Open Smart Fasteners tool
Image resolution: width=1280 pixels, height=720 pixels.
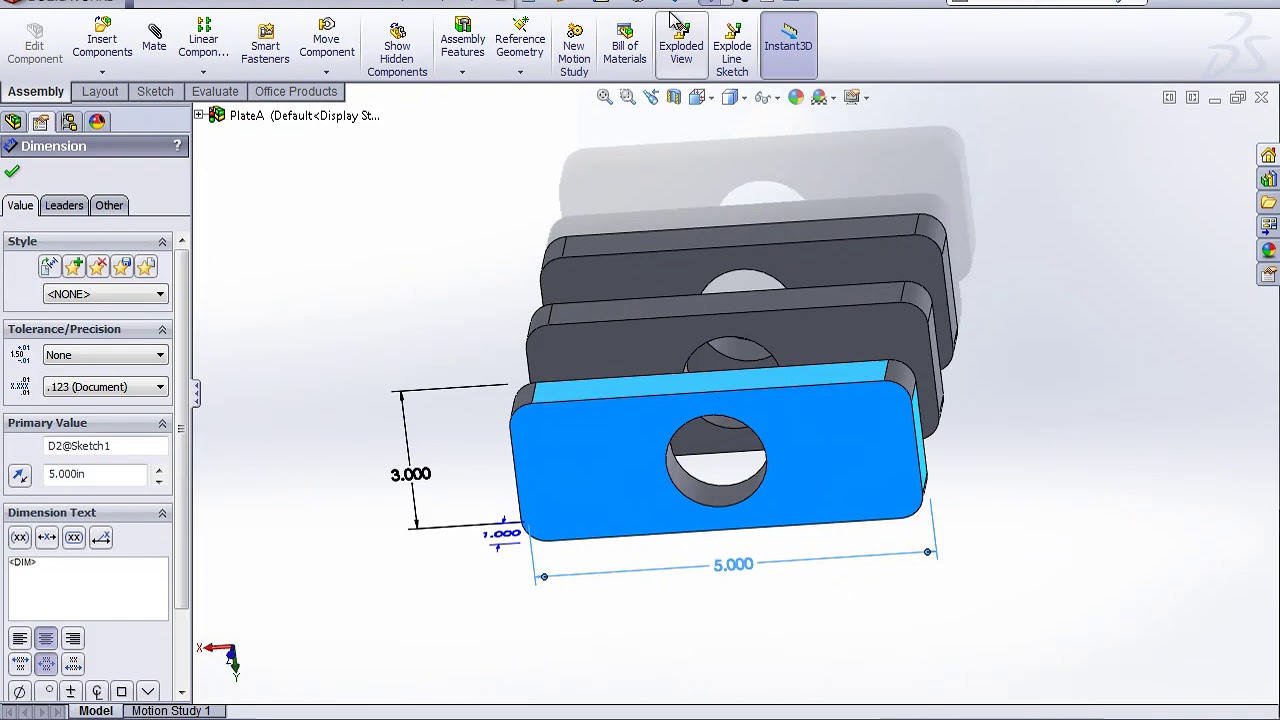(265, 45)
